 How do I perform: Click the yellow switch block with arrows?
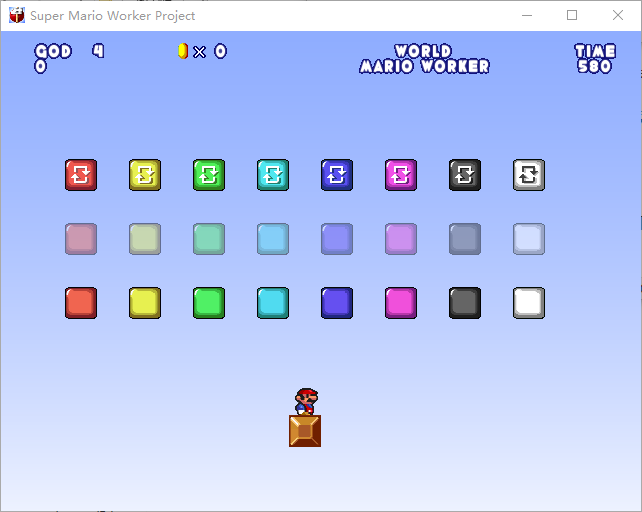[145, 175]
